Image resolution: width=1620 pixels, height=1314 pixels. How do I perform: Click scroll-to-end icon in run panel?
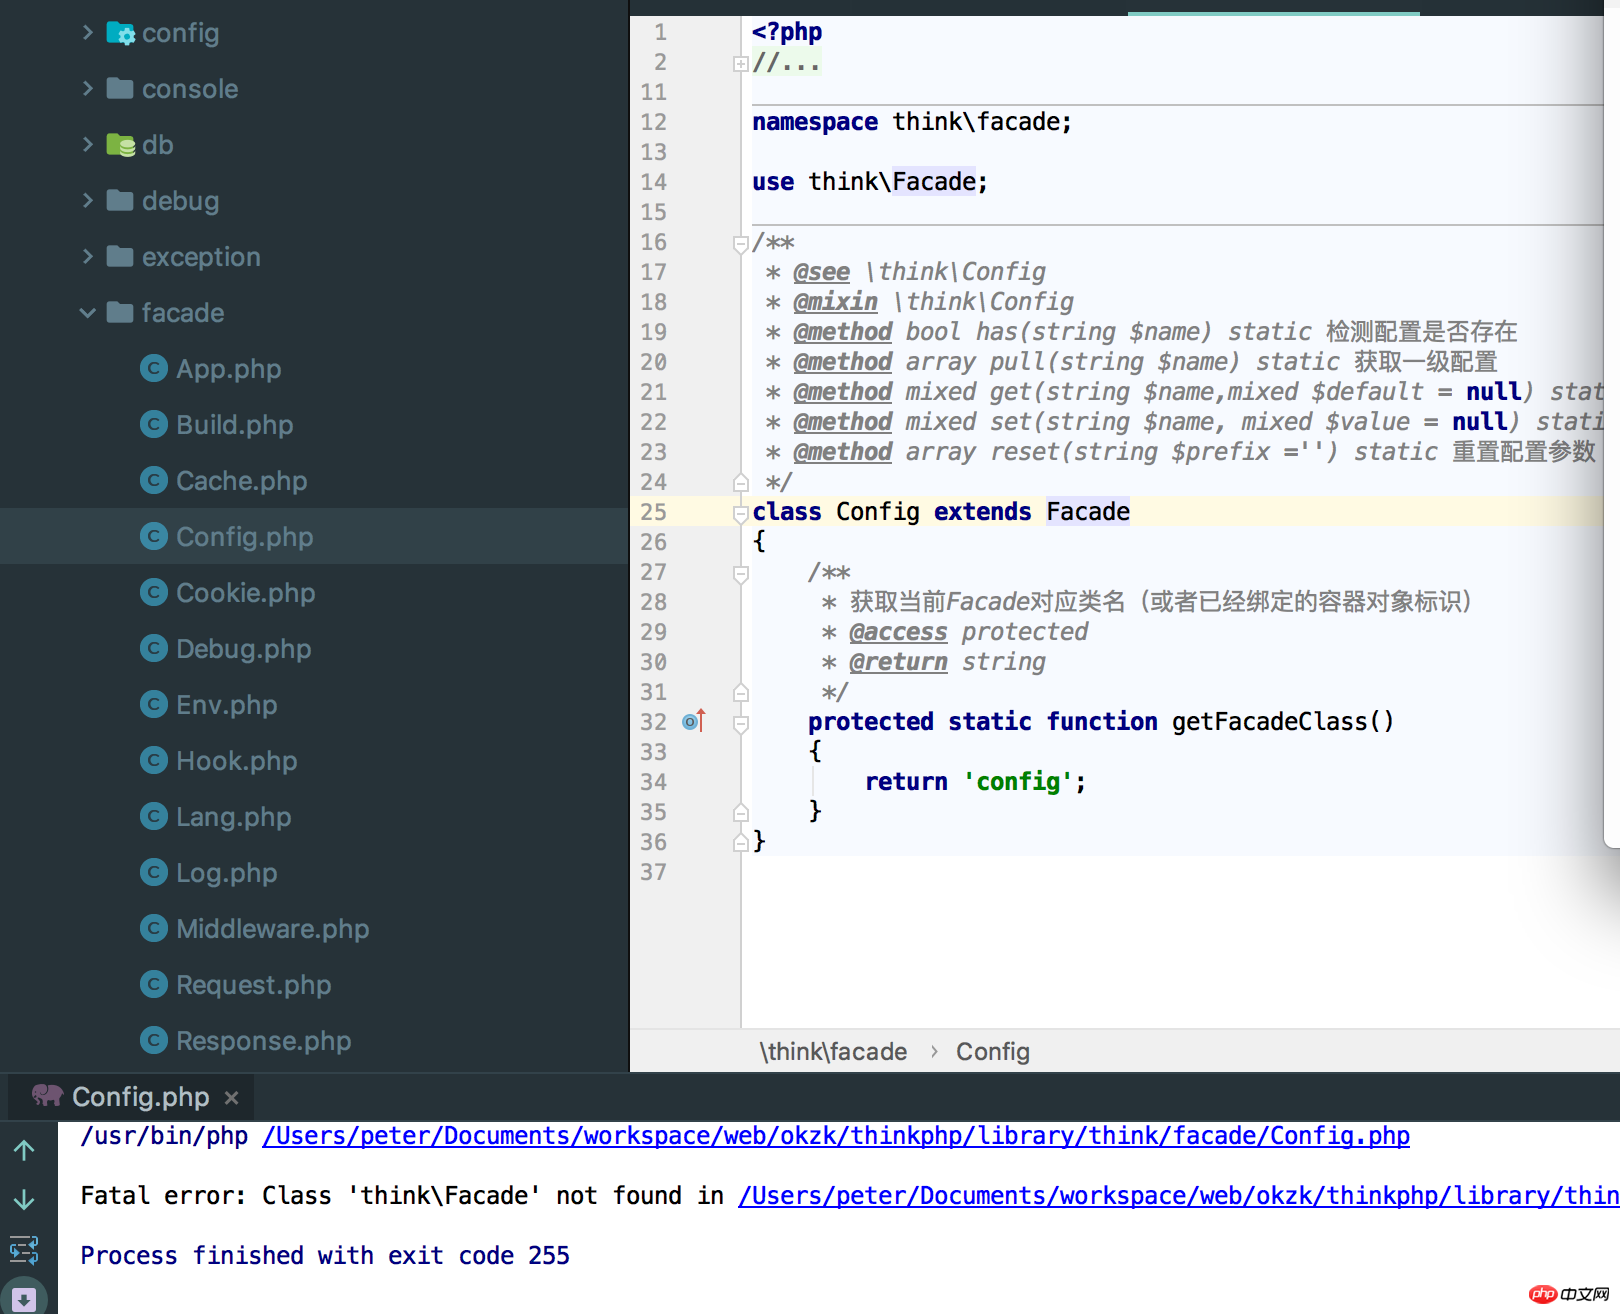pyautogui.click(x=24, y=1299)
